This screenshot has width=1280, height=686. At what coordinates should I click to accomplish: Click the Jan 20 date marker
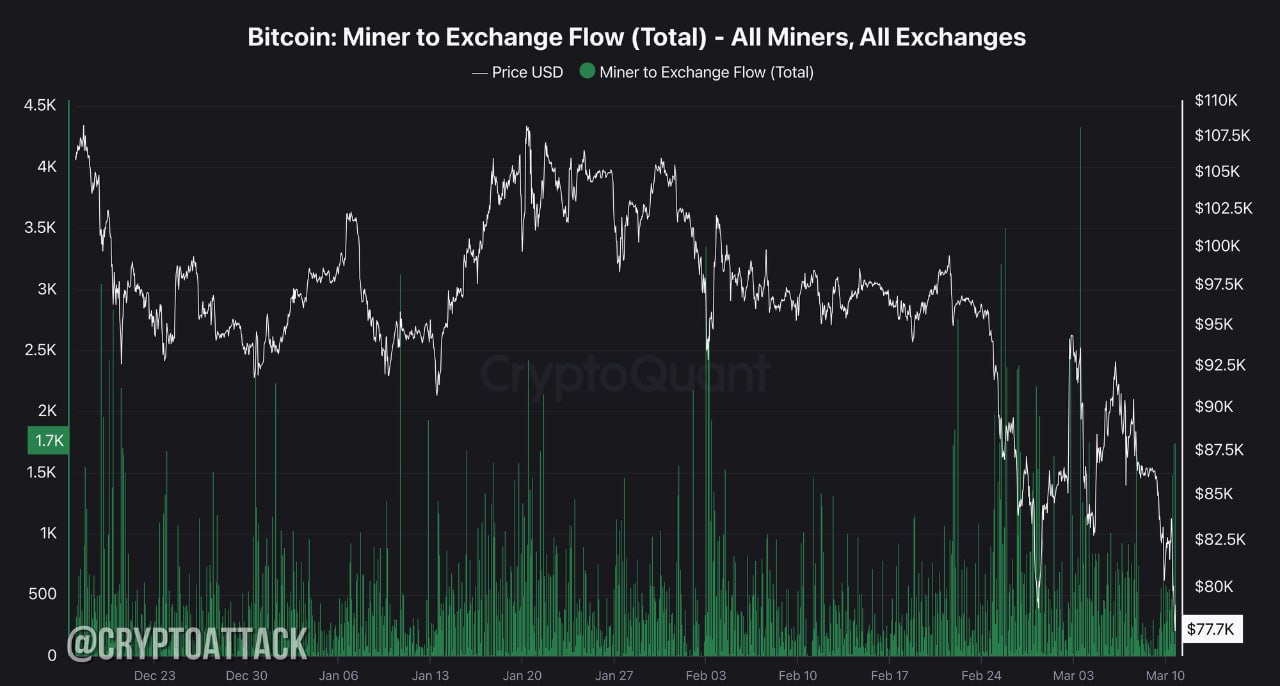point(522,676)
